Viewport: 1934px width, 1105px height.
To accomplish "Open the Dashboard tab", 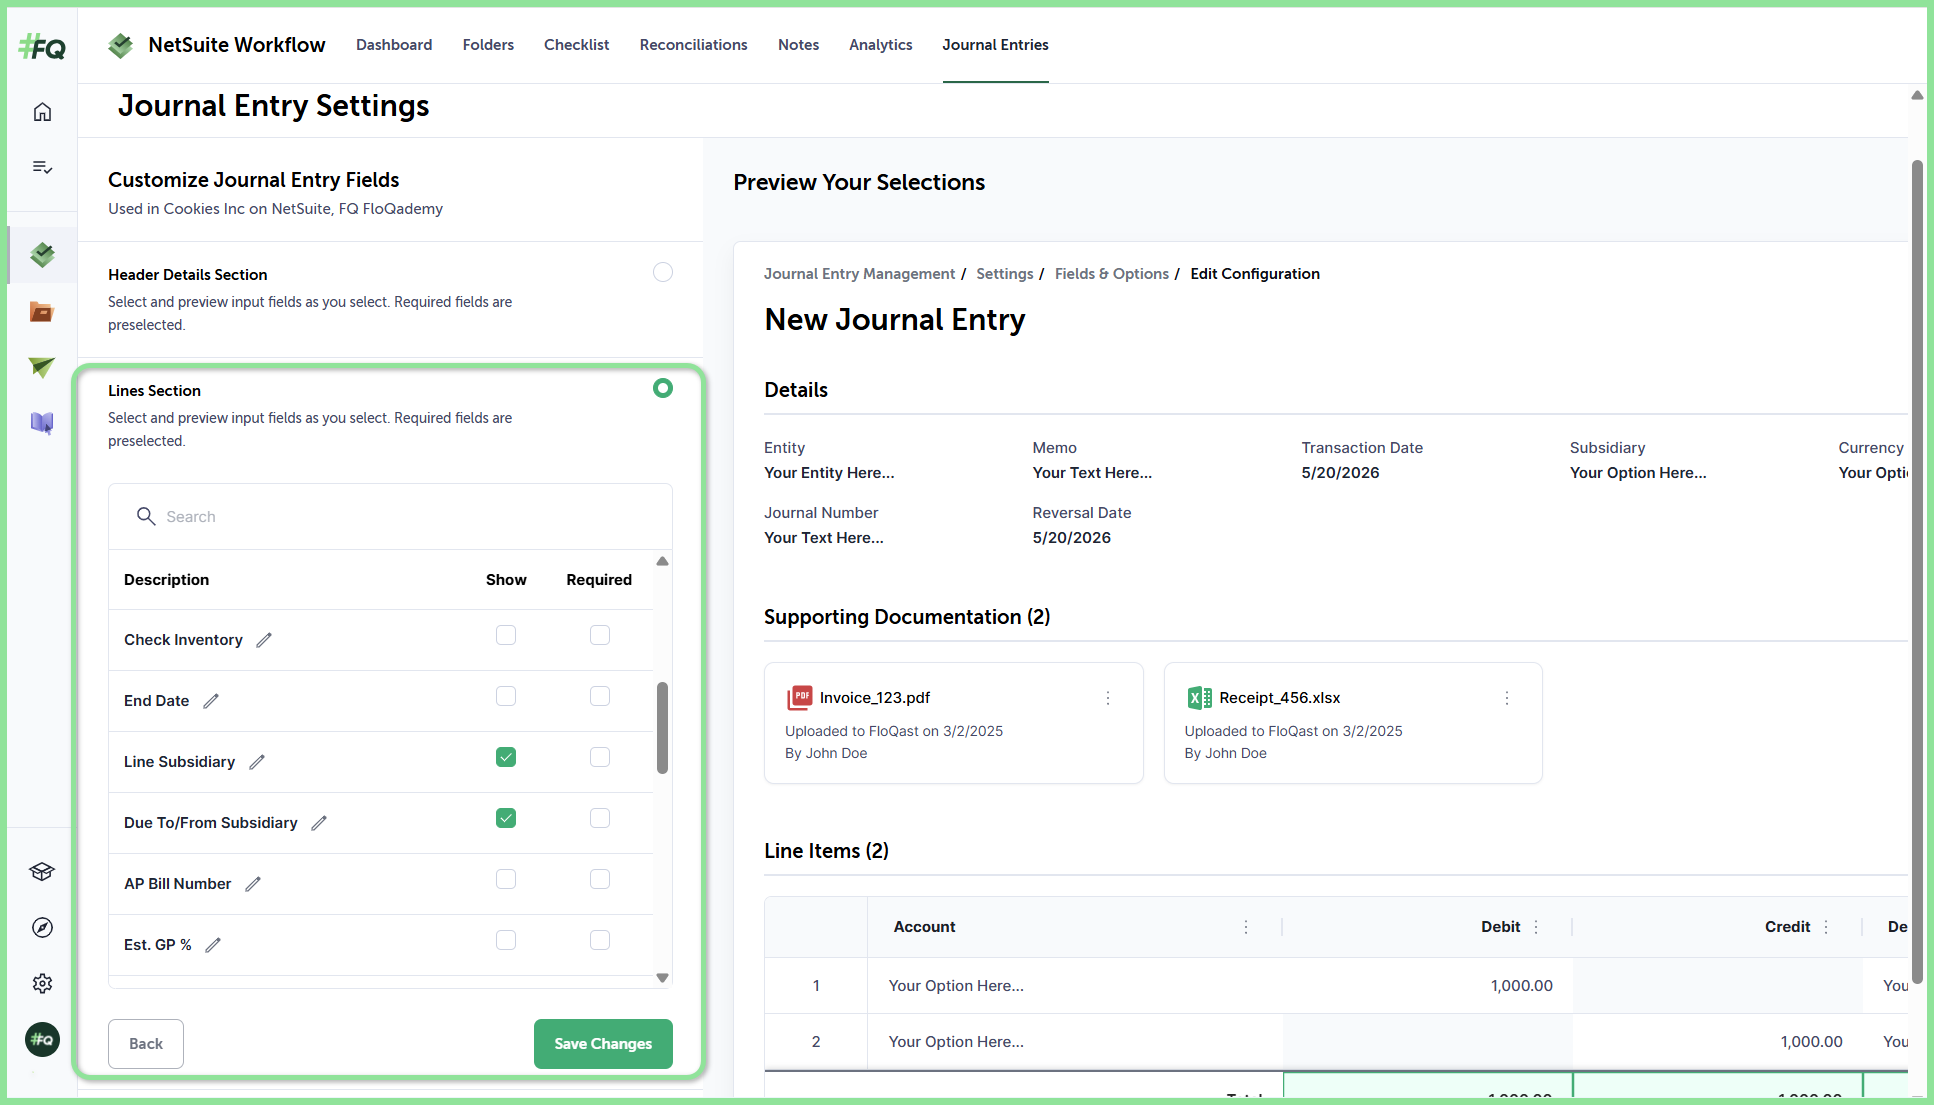I will point(394,45).
